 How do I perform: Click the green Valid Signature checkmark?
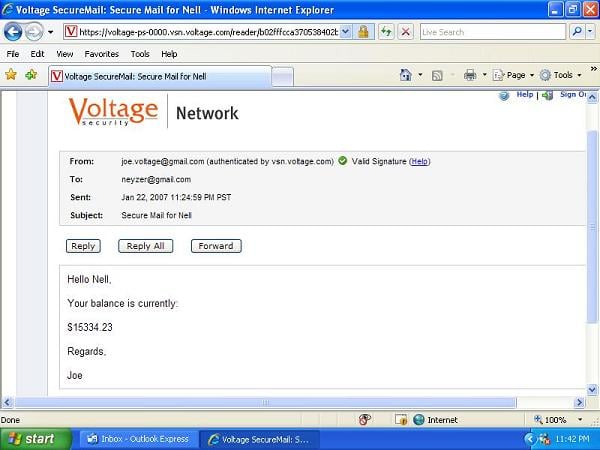pyautogui.click(x=342, y=161)
